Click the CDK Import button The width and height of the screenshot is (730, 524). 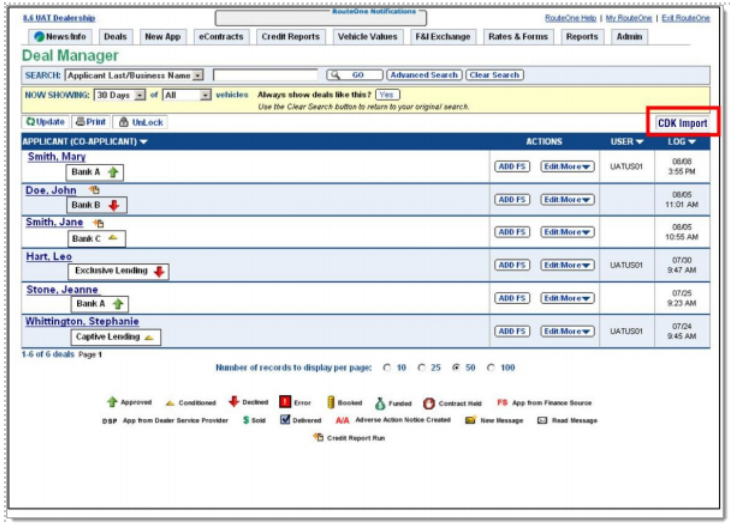point(682,123)
